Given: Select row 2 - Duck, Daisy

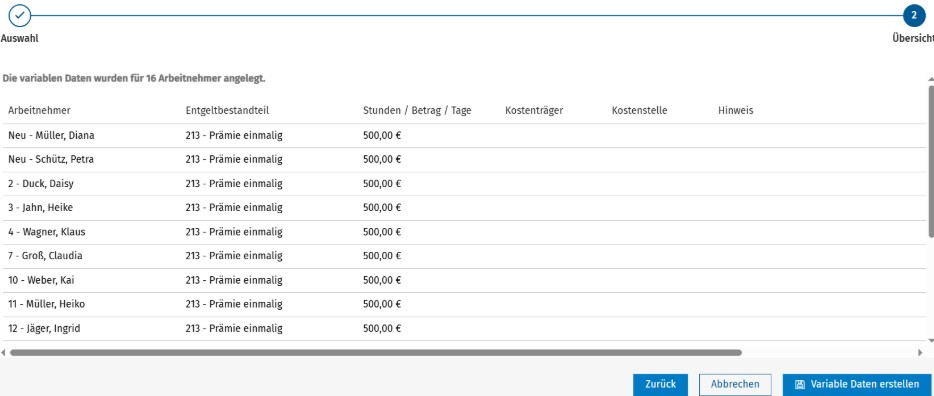Looking at the screenshot, I should (x=465, y=184).
